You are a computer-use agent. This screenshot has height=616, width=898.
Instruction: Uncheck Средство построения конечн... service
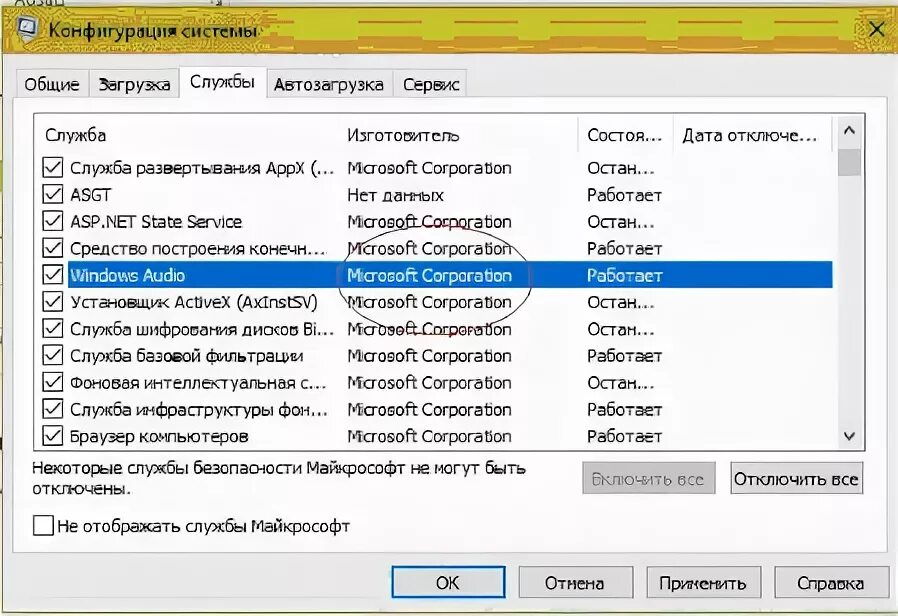53,248
